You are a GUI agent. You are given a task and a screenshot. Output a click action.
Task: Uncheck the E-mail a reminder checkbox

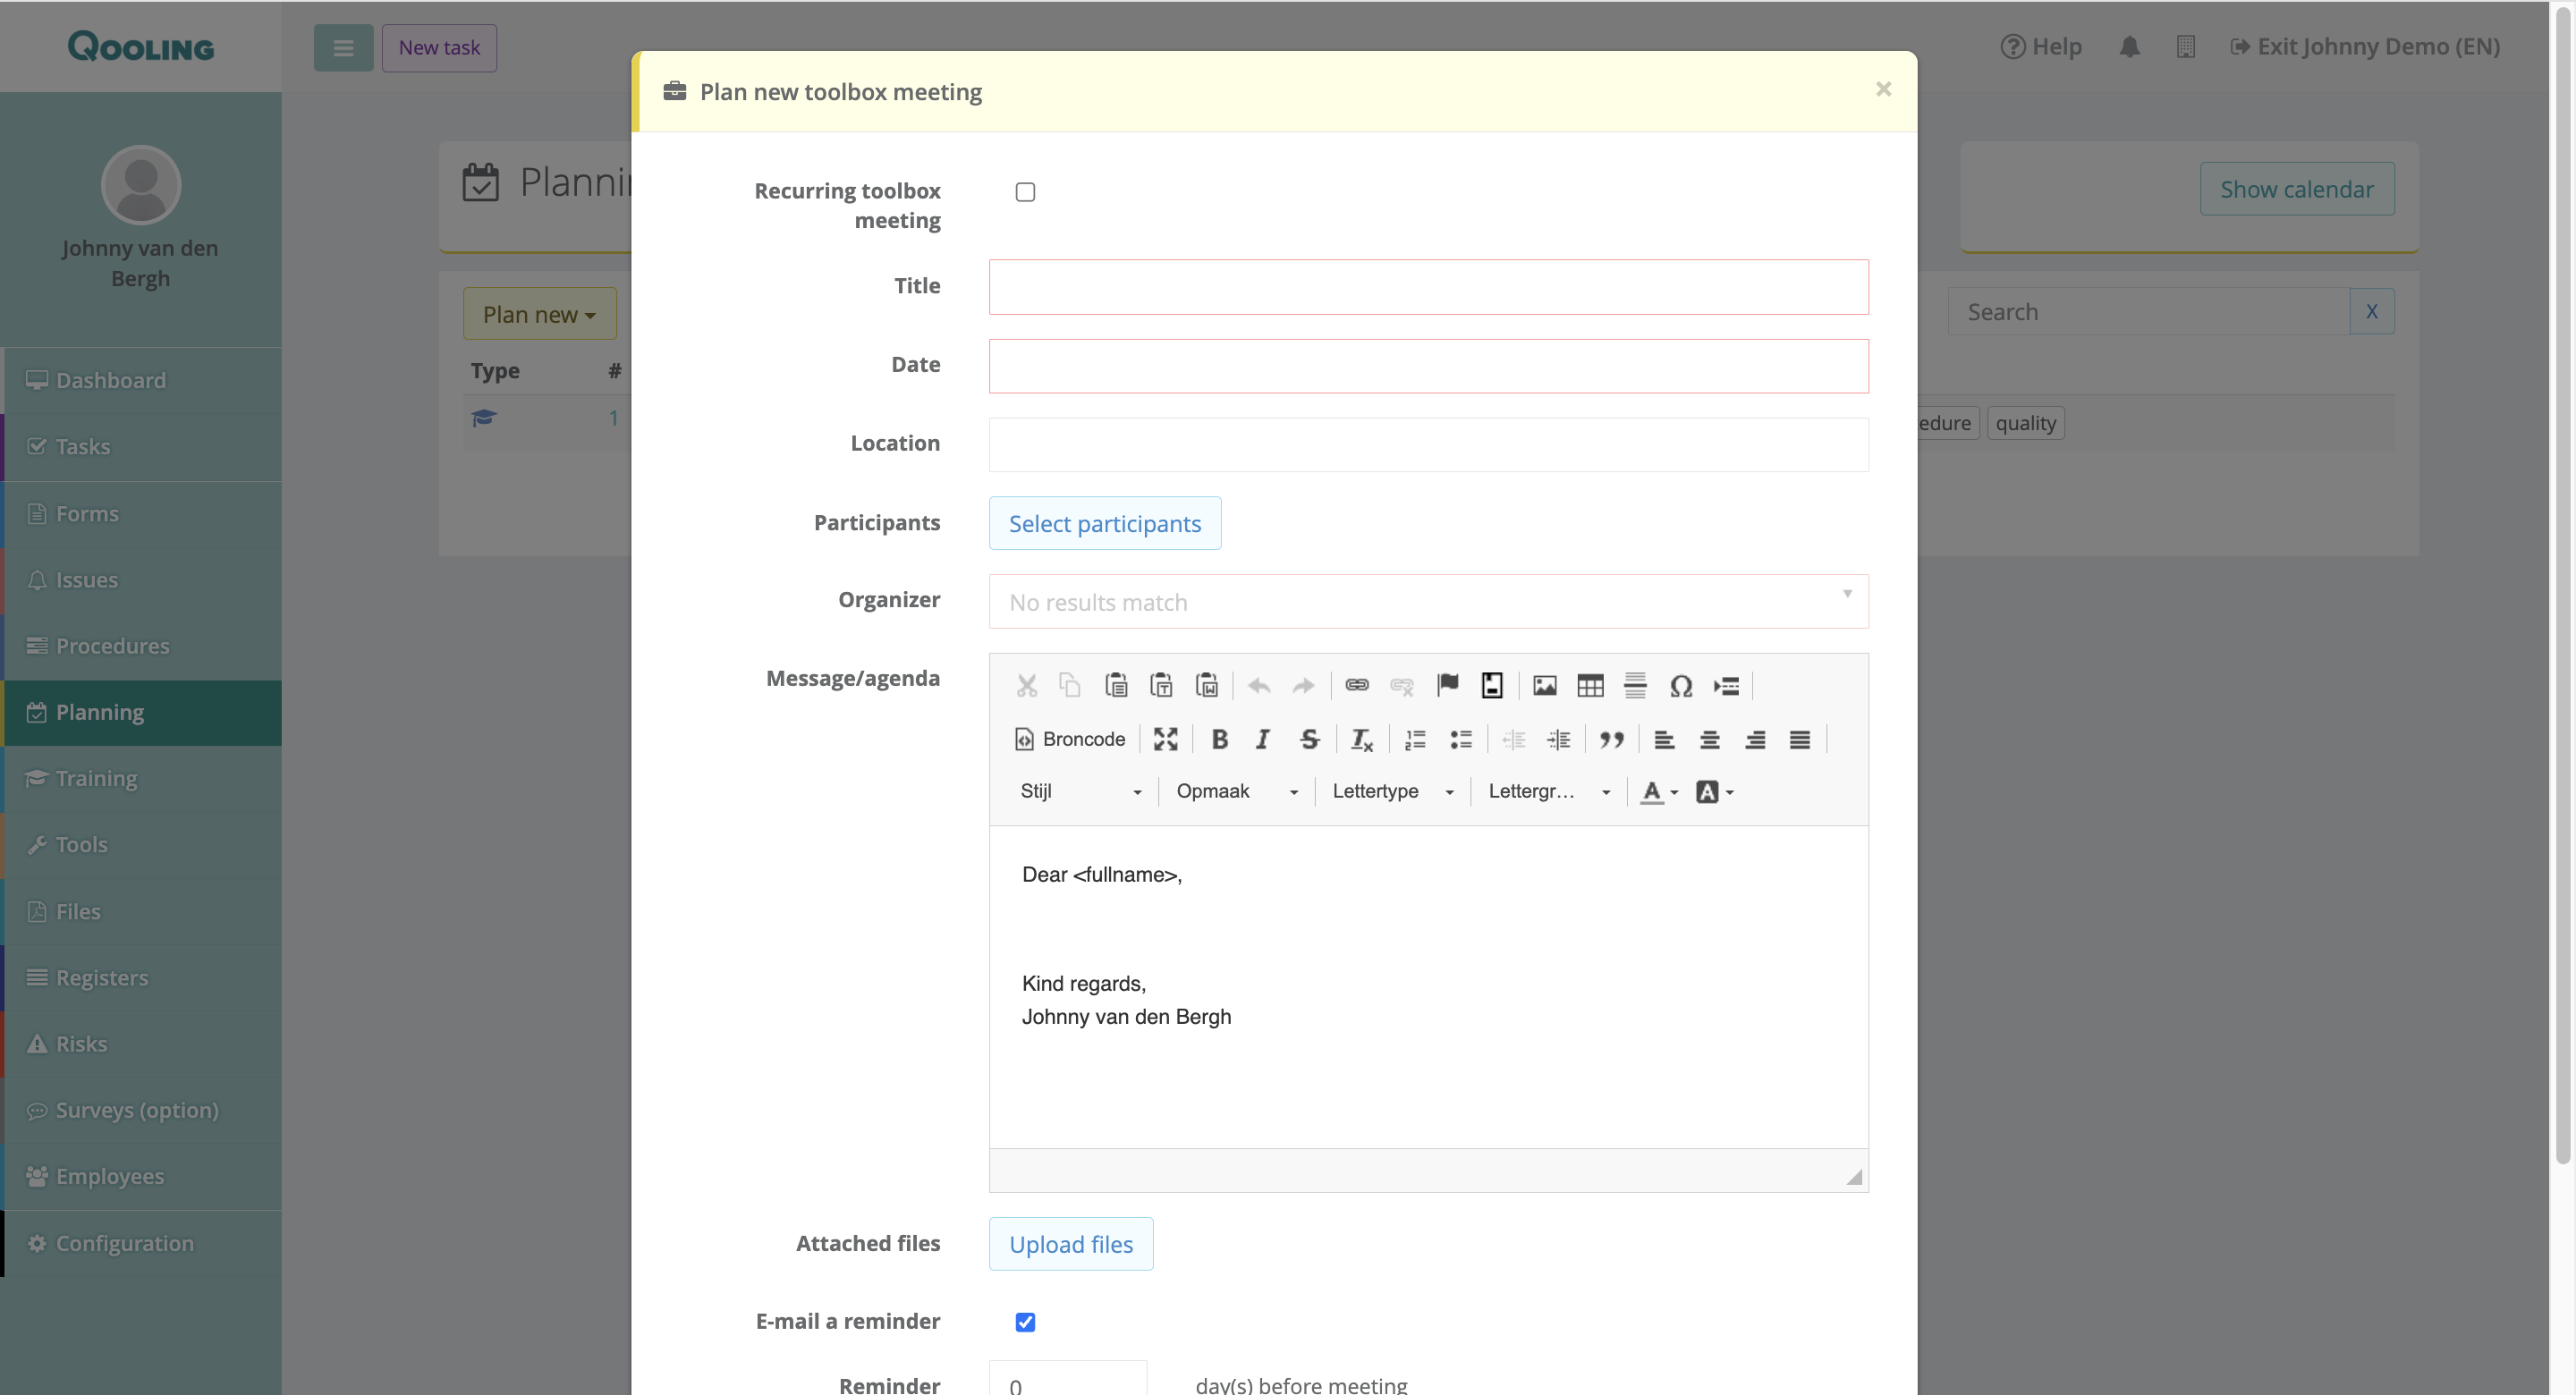(x=1025, y=1322)
